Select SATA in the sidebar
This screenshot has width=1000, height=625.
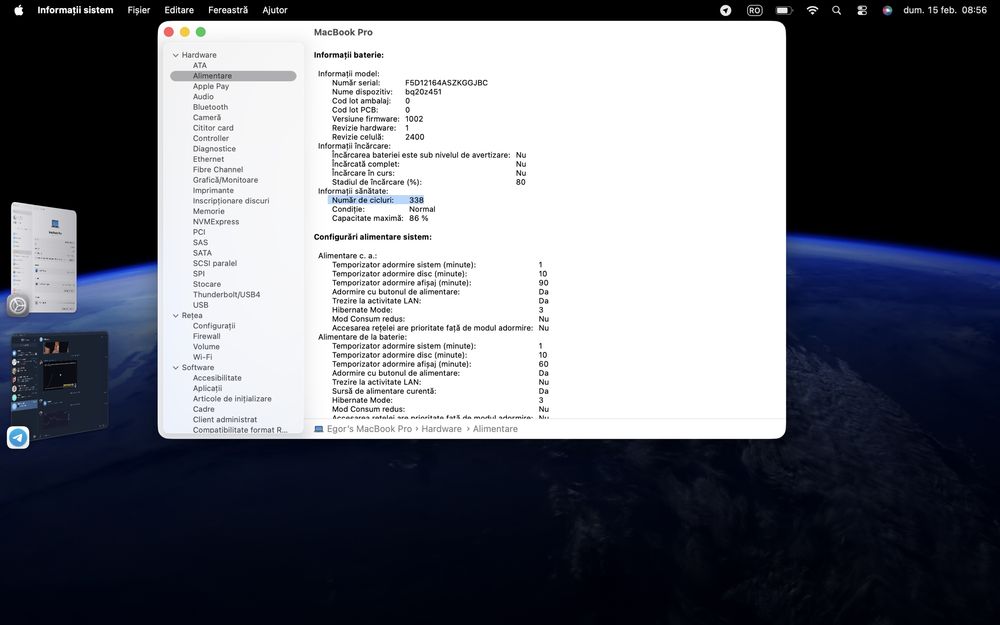tap(202, 253)
